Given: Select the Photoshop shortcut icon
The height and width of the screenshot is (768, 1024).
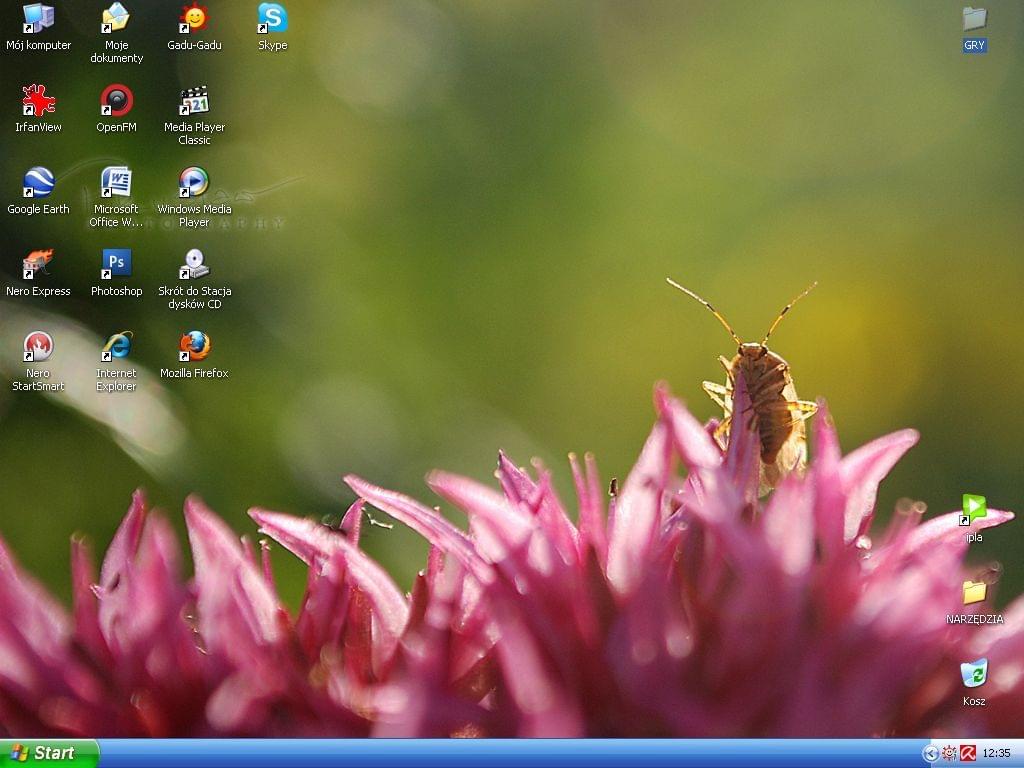Looking at the screenshot, I should (116, 264).
